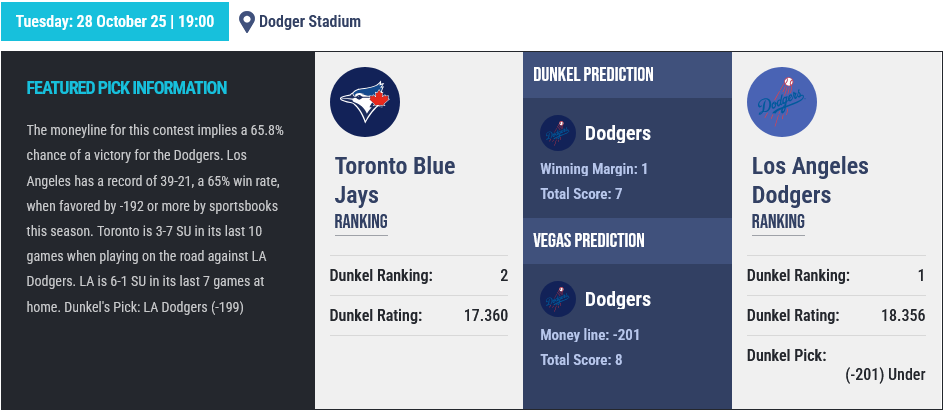Screen dimensions: 945x412
Task: Click the Dodgers Ranking label
Action: pyautogui.click(x=778, y=221)
